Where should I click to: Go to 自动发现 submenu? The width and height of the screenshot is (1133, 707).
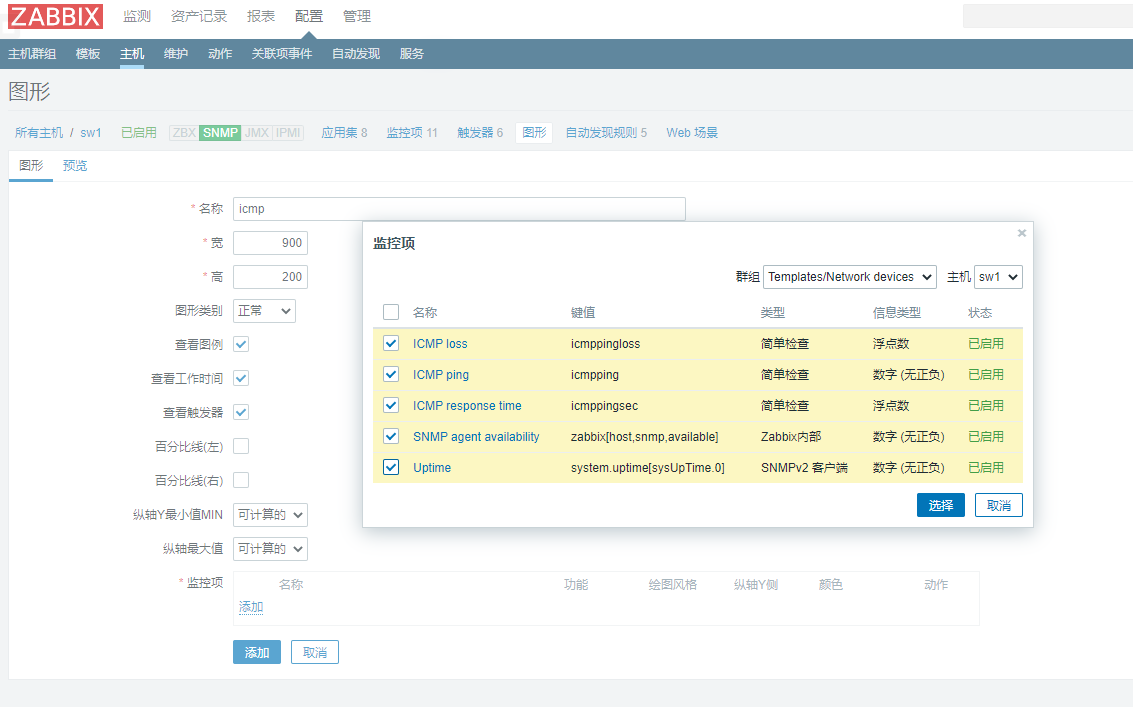coord(356,53)
